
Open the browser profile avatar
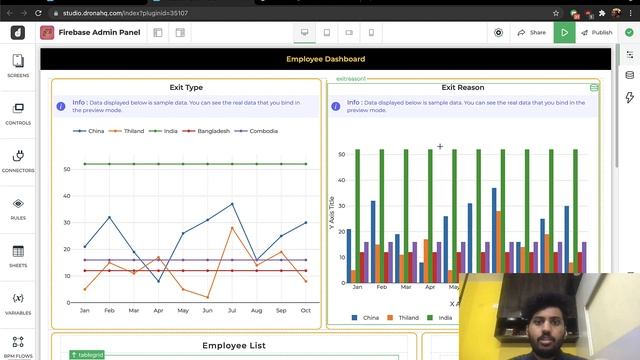616,13
